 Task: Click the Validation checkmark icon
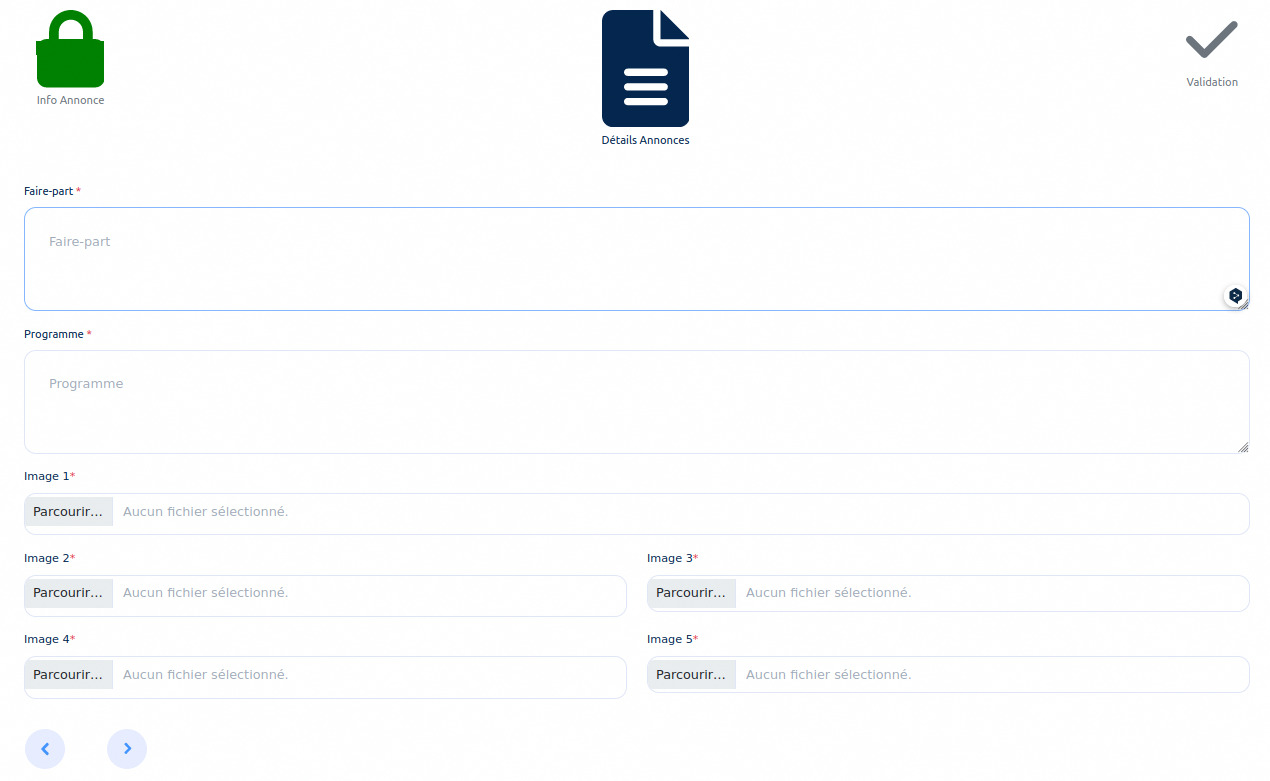click(x=1211, y=40)
